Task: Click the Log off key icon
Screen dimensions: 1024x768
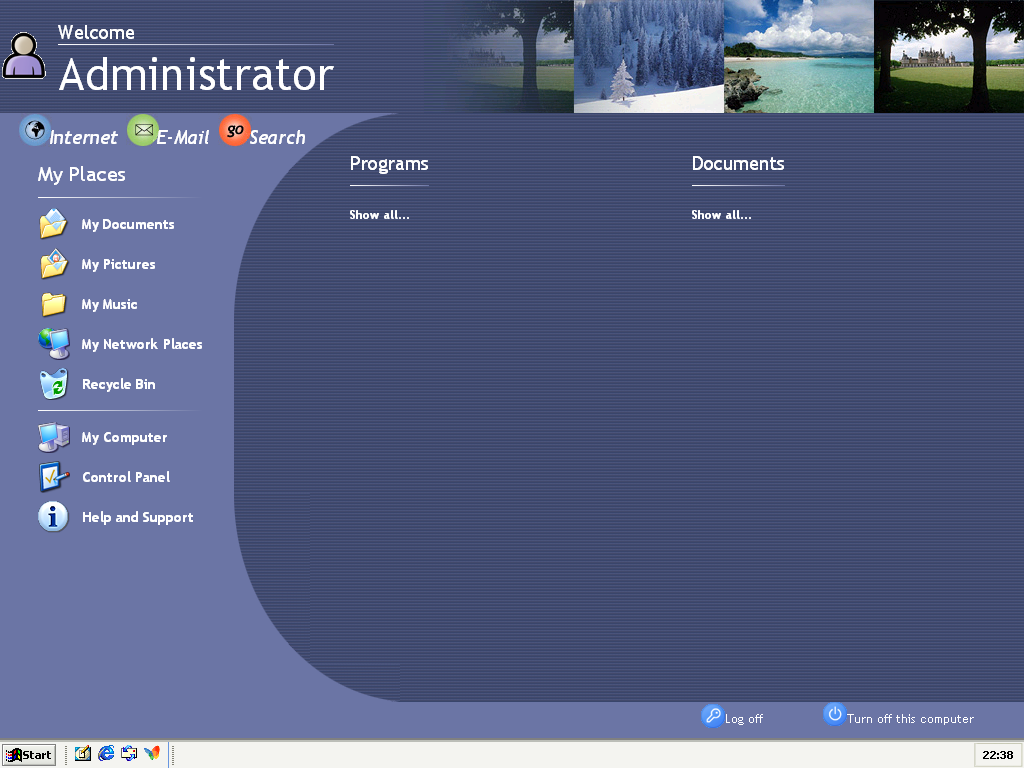Action: point(712,716)
